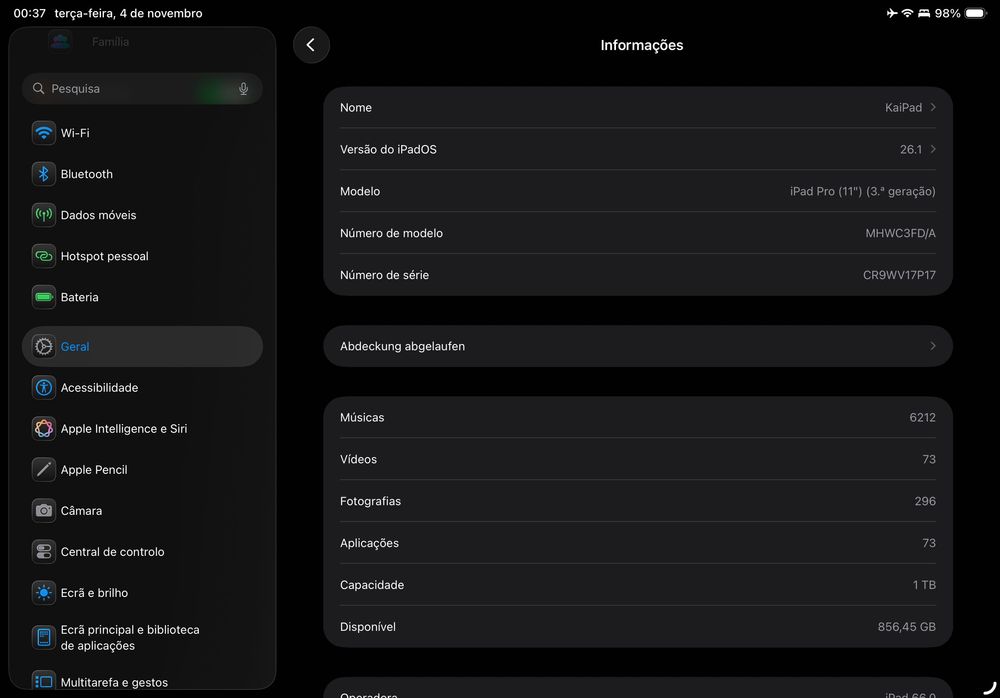The height and width of the screenshot is (698, 1000).
Task: Tap Abdeckung abgelaufen text
Action: click(402, 346)
